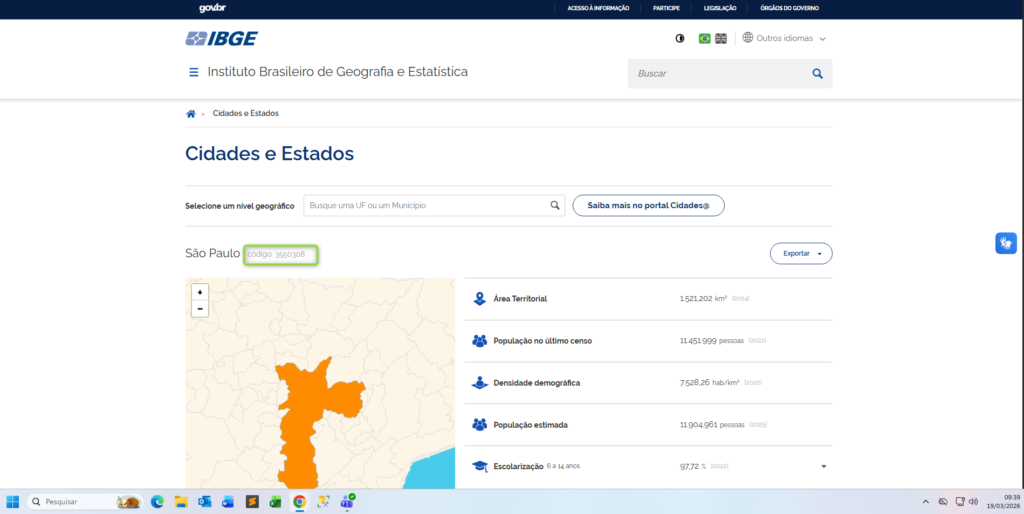Image resolution: width=1024 pixels, height=514 pixels.
Task: Open the Outros idiomas dropdown
Action: [x=785, y=38]
